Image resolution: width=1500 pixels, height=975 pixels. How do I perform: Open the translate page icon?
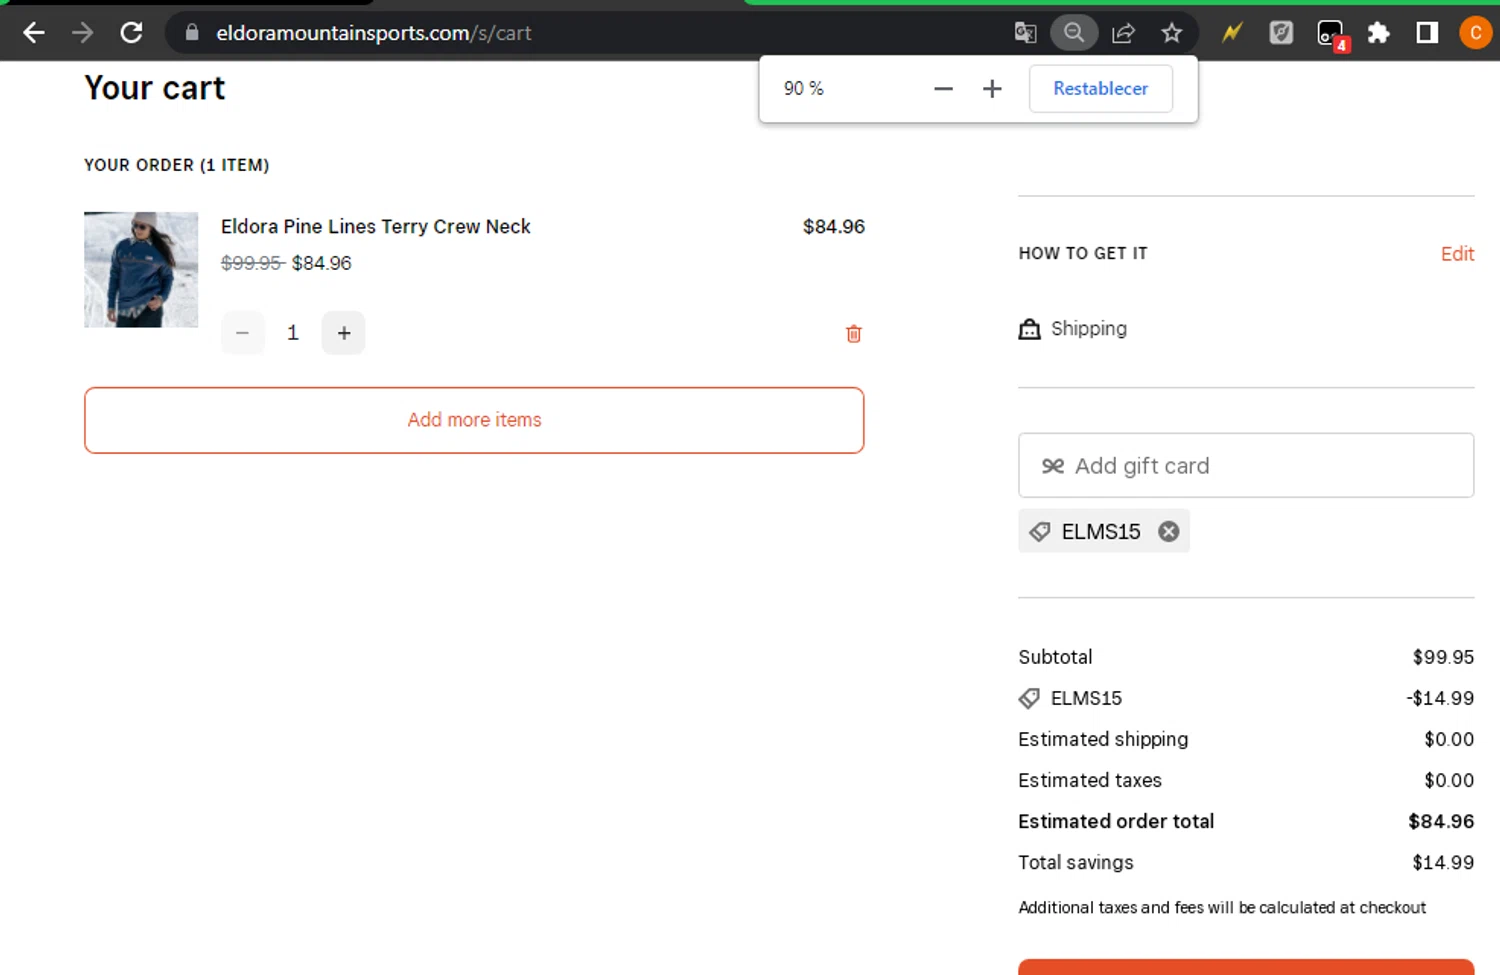(1025, 33)
